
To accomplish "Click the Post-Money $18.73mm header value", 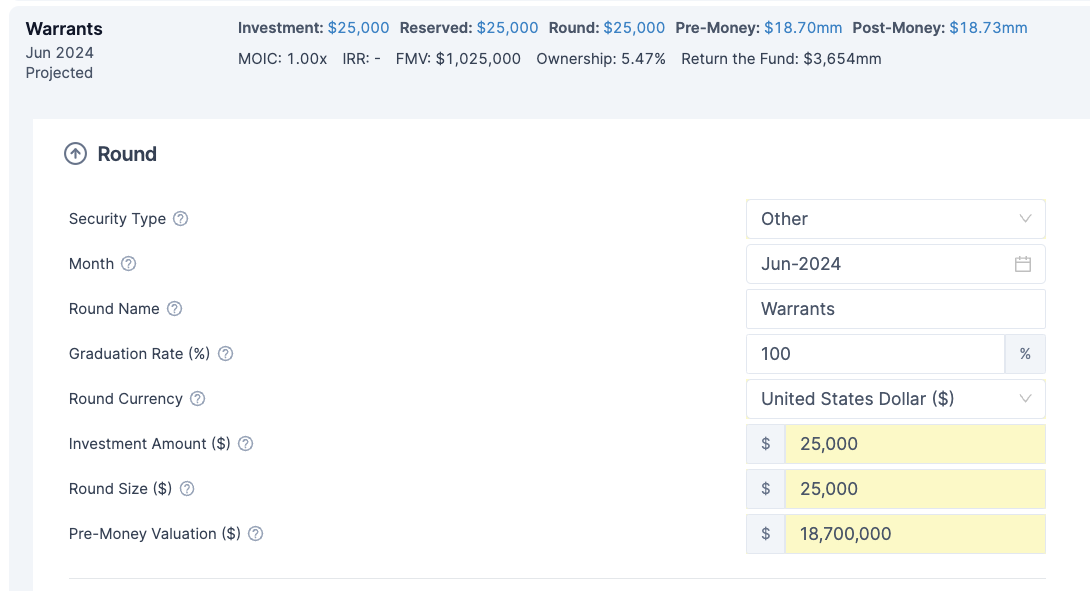I will coord(987,28).
